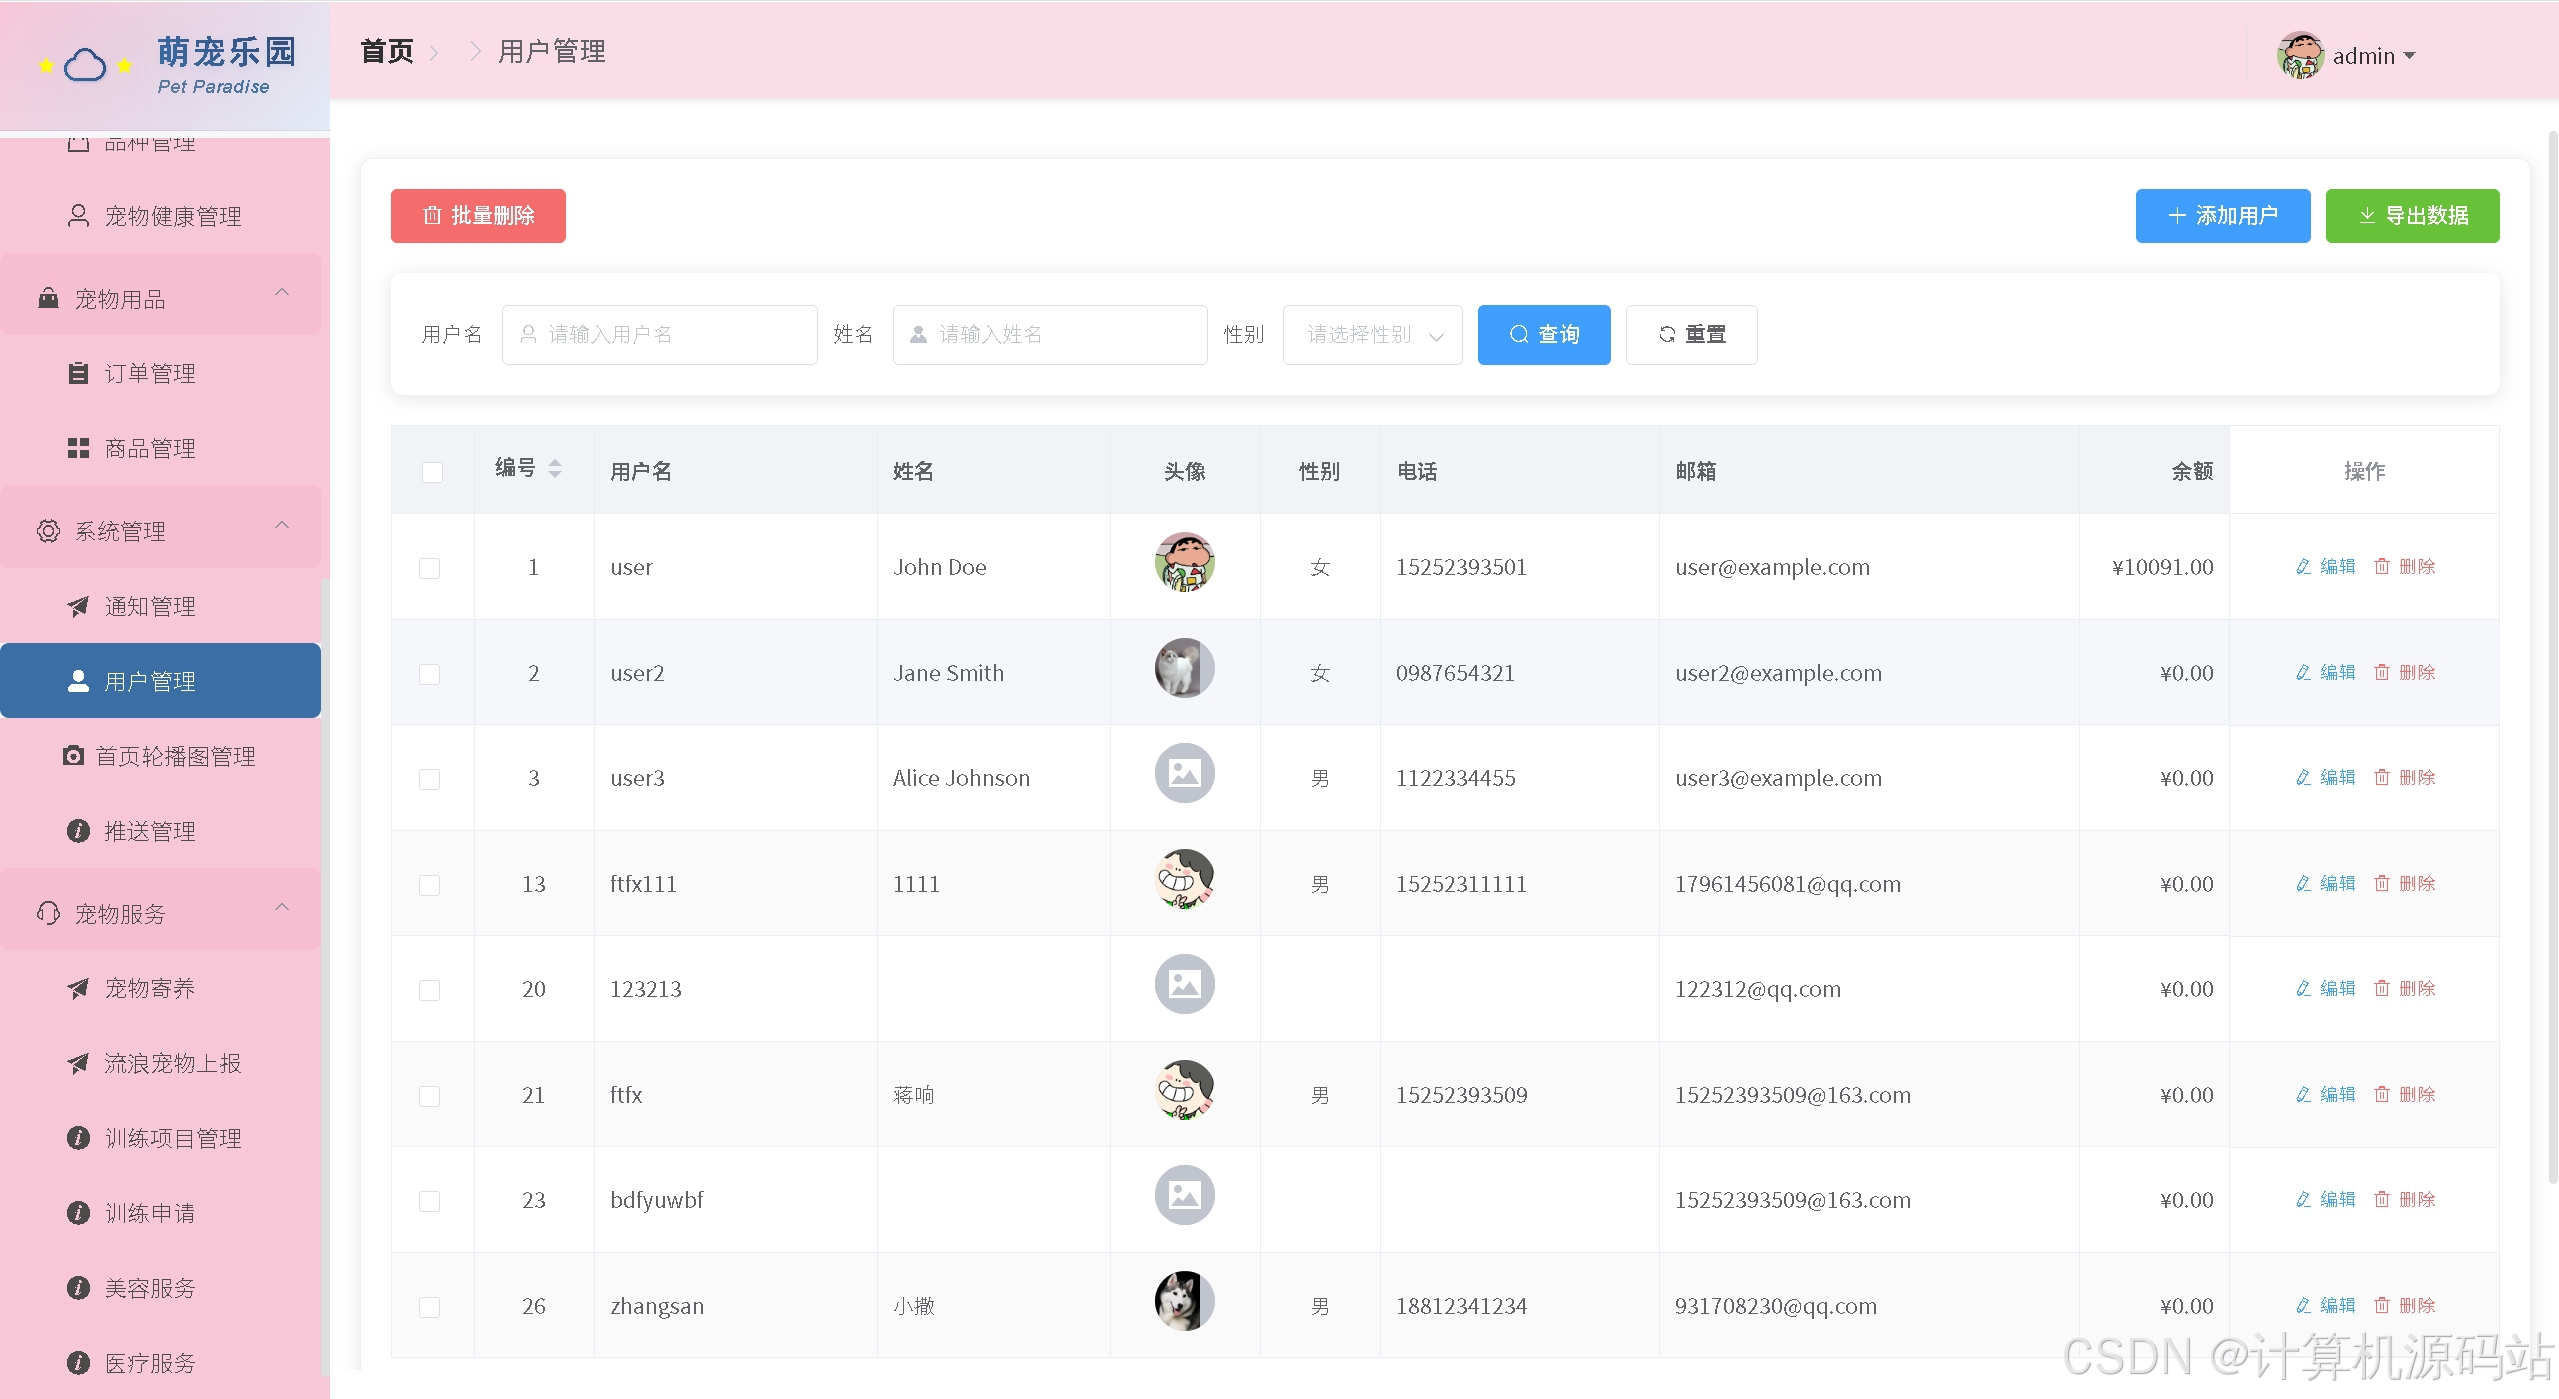Click the pet boarding paper-plane icon
2559x1399 pixels.
point(78,988)
